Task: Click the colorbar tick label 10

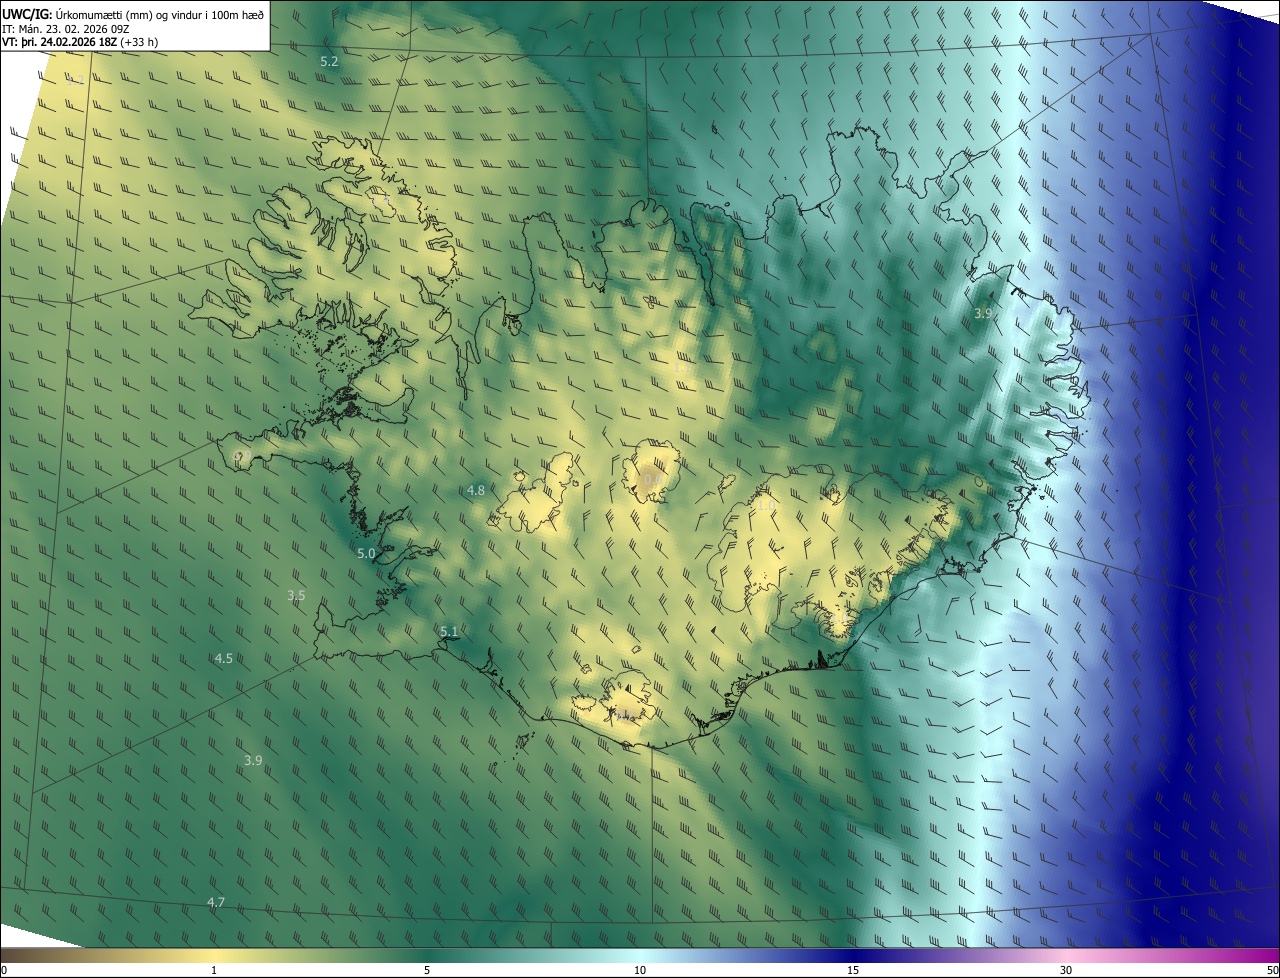Action: coord(640,970)
